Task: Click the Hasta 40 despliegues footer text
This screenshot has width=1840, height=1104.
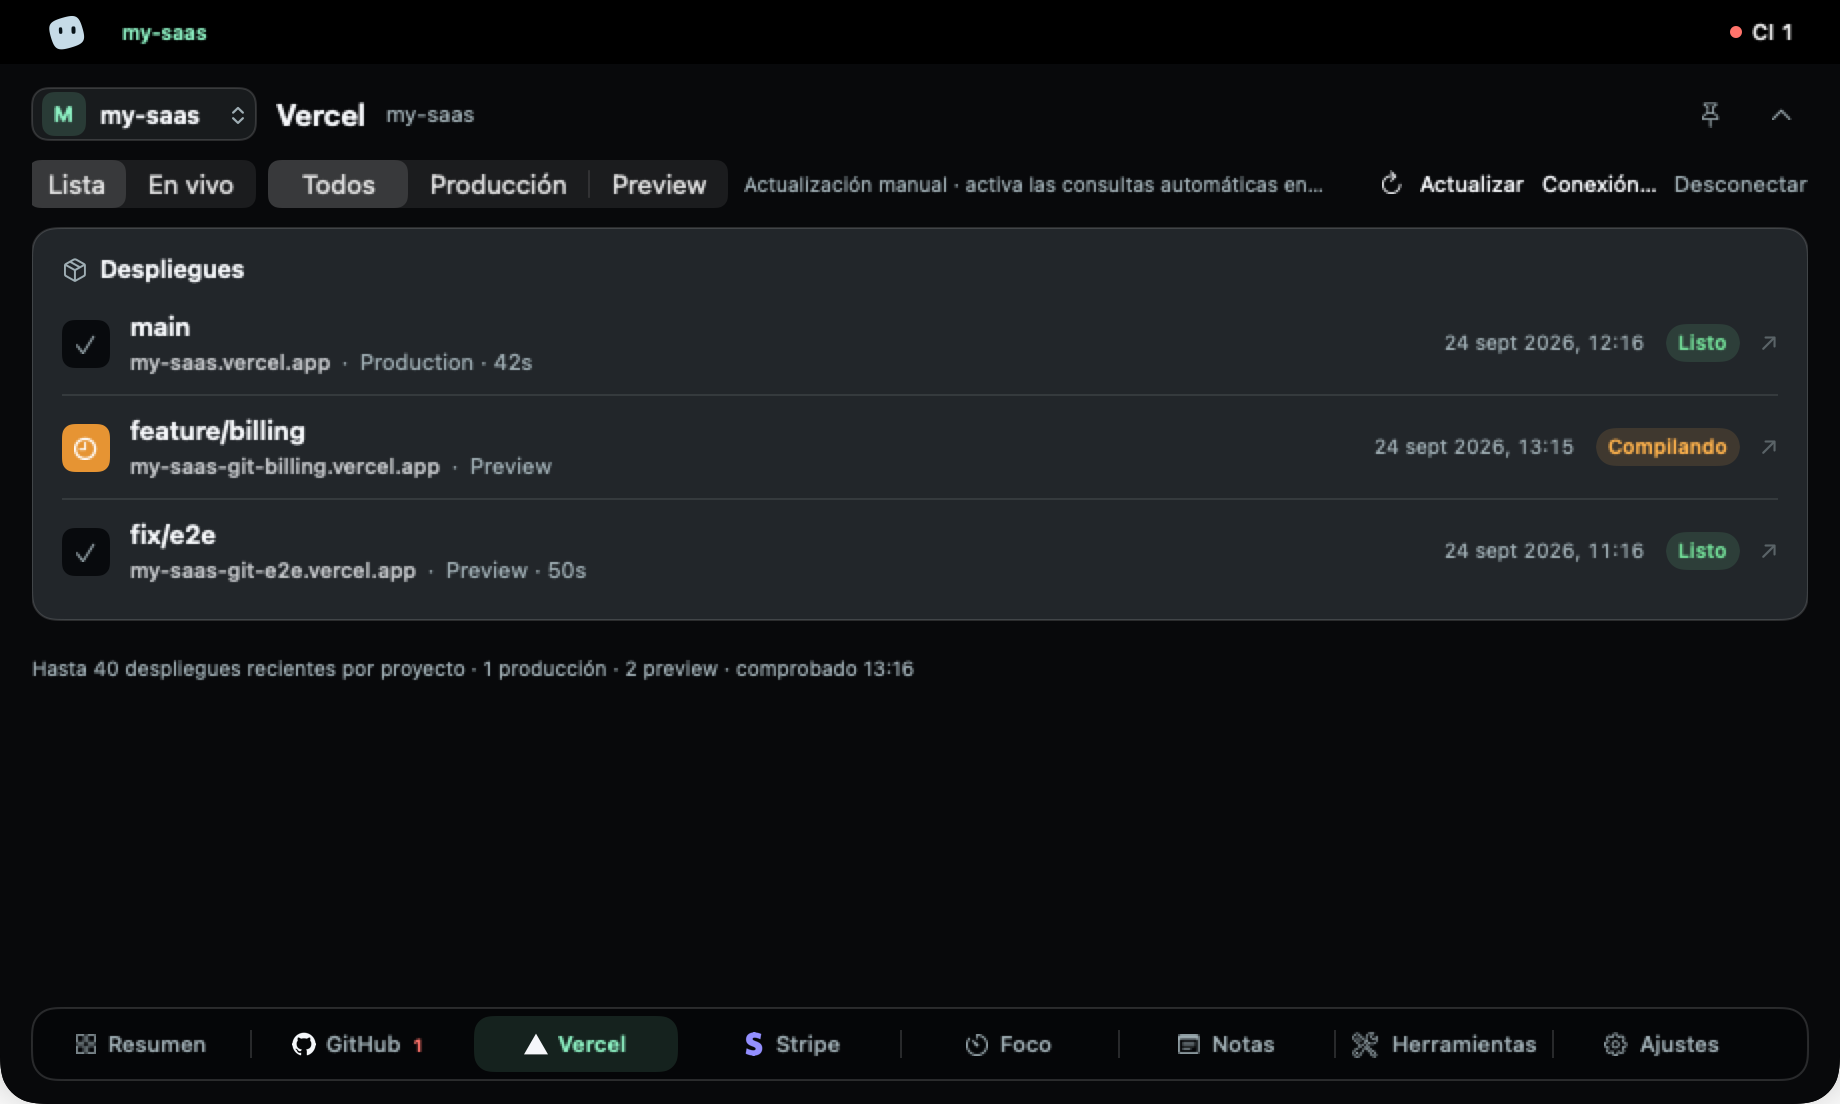Action: [x=473, y=668]
